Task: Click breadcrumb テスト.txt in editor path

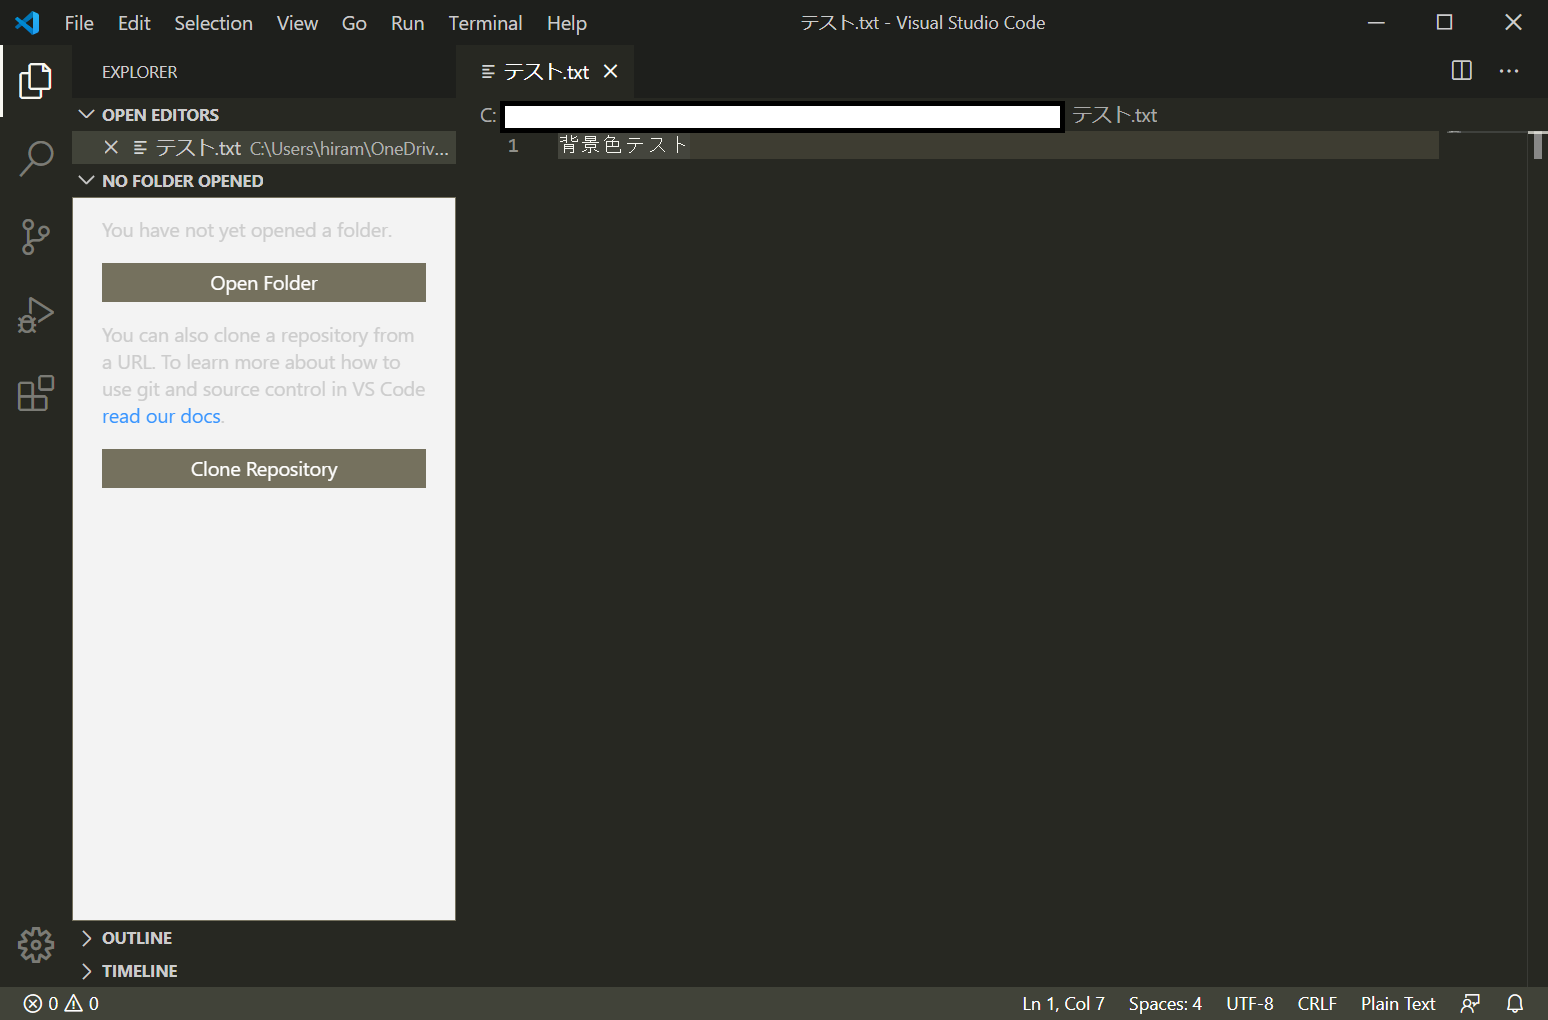Action: 1115,115
